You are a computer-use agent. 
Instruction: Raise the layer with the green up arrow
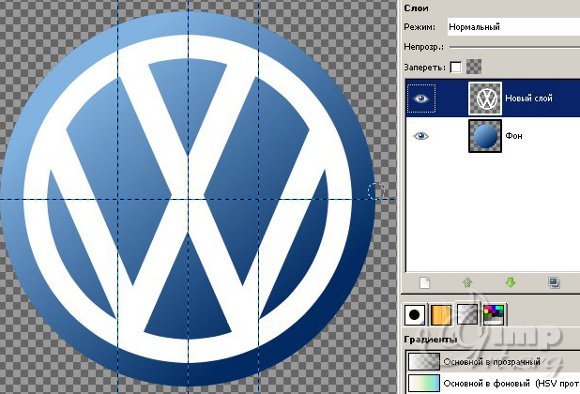pos(468,283)
